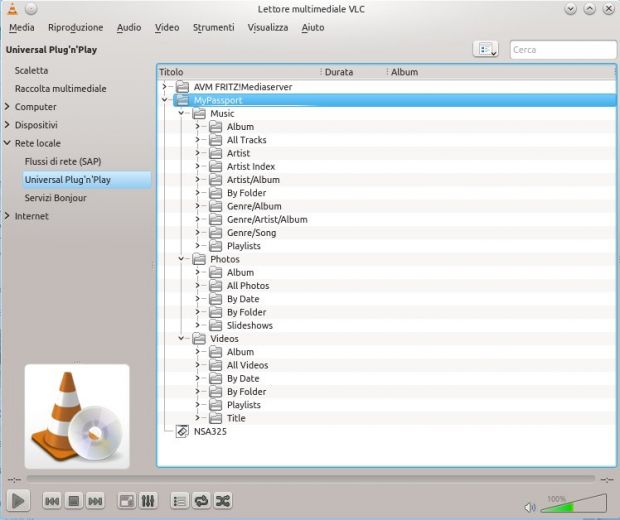Adjust the volume slider
620x520 pixels.
click(x=573, y=503)
